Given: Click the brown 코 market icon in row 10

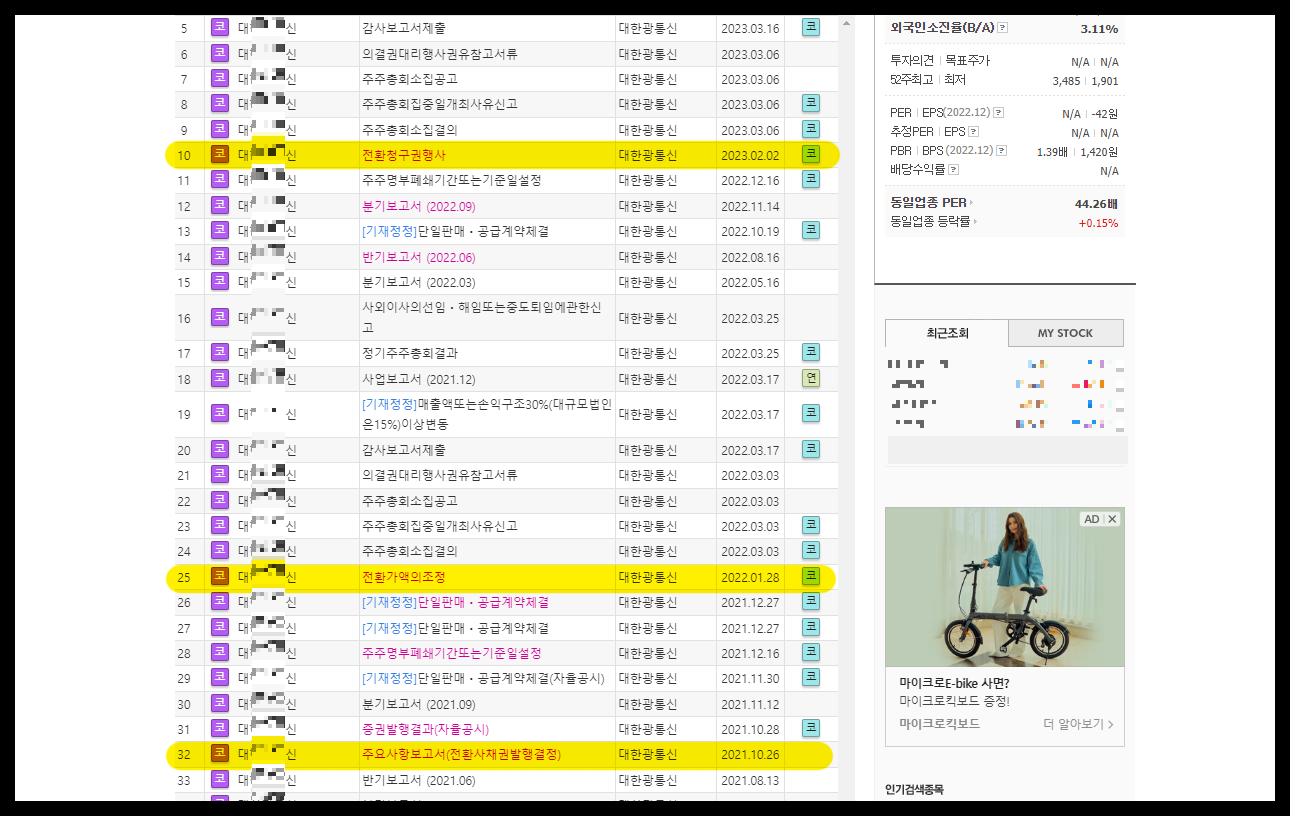Looking at the screenshot, I should pos(220,154).
